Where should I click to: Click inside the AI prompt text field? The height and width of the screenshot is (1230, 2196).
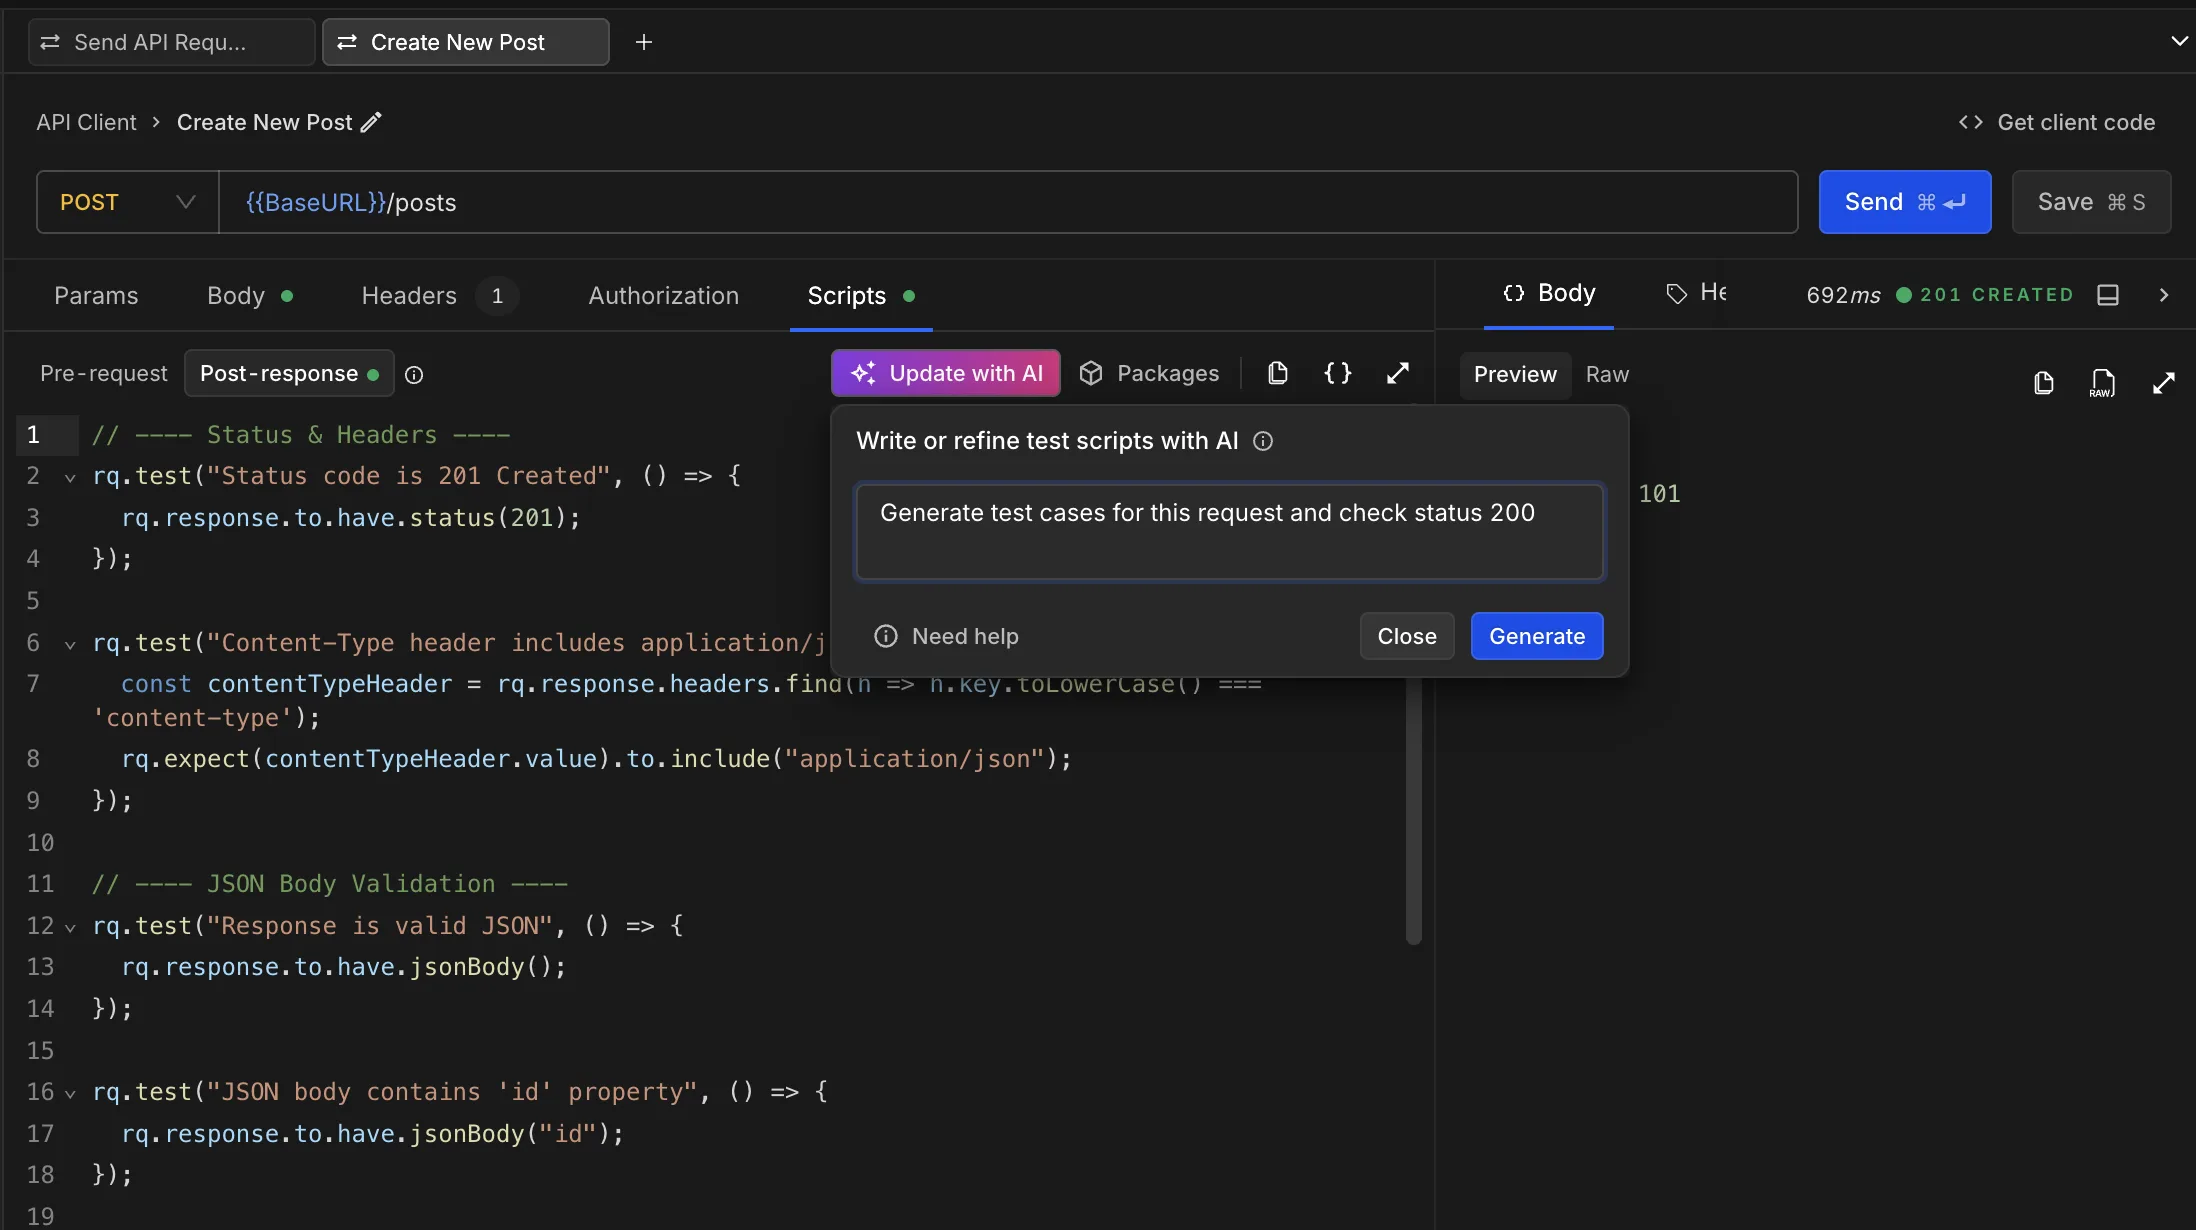1228,531
